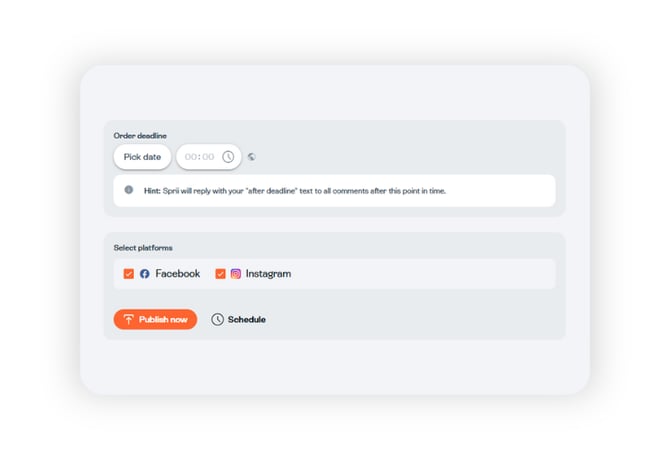The image size is (670, 460).
Task: Open the clock time picker icon
Action: (x=228, y=157)
